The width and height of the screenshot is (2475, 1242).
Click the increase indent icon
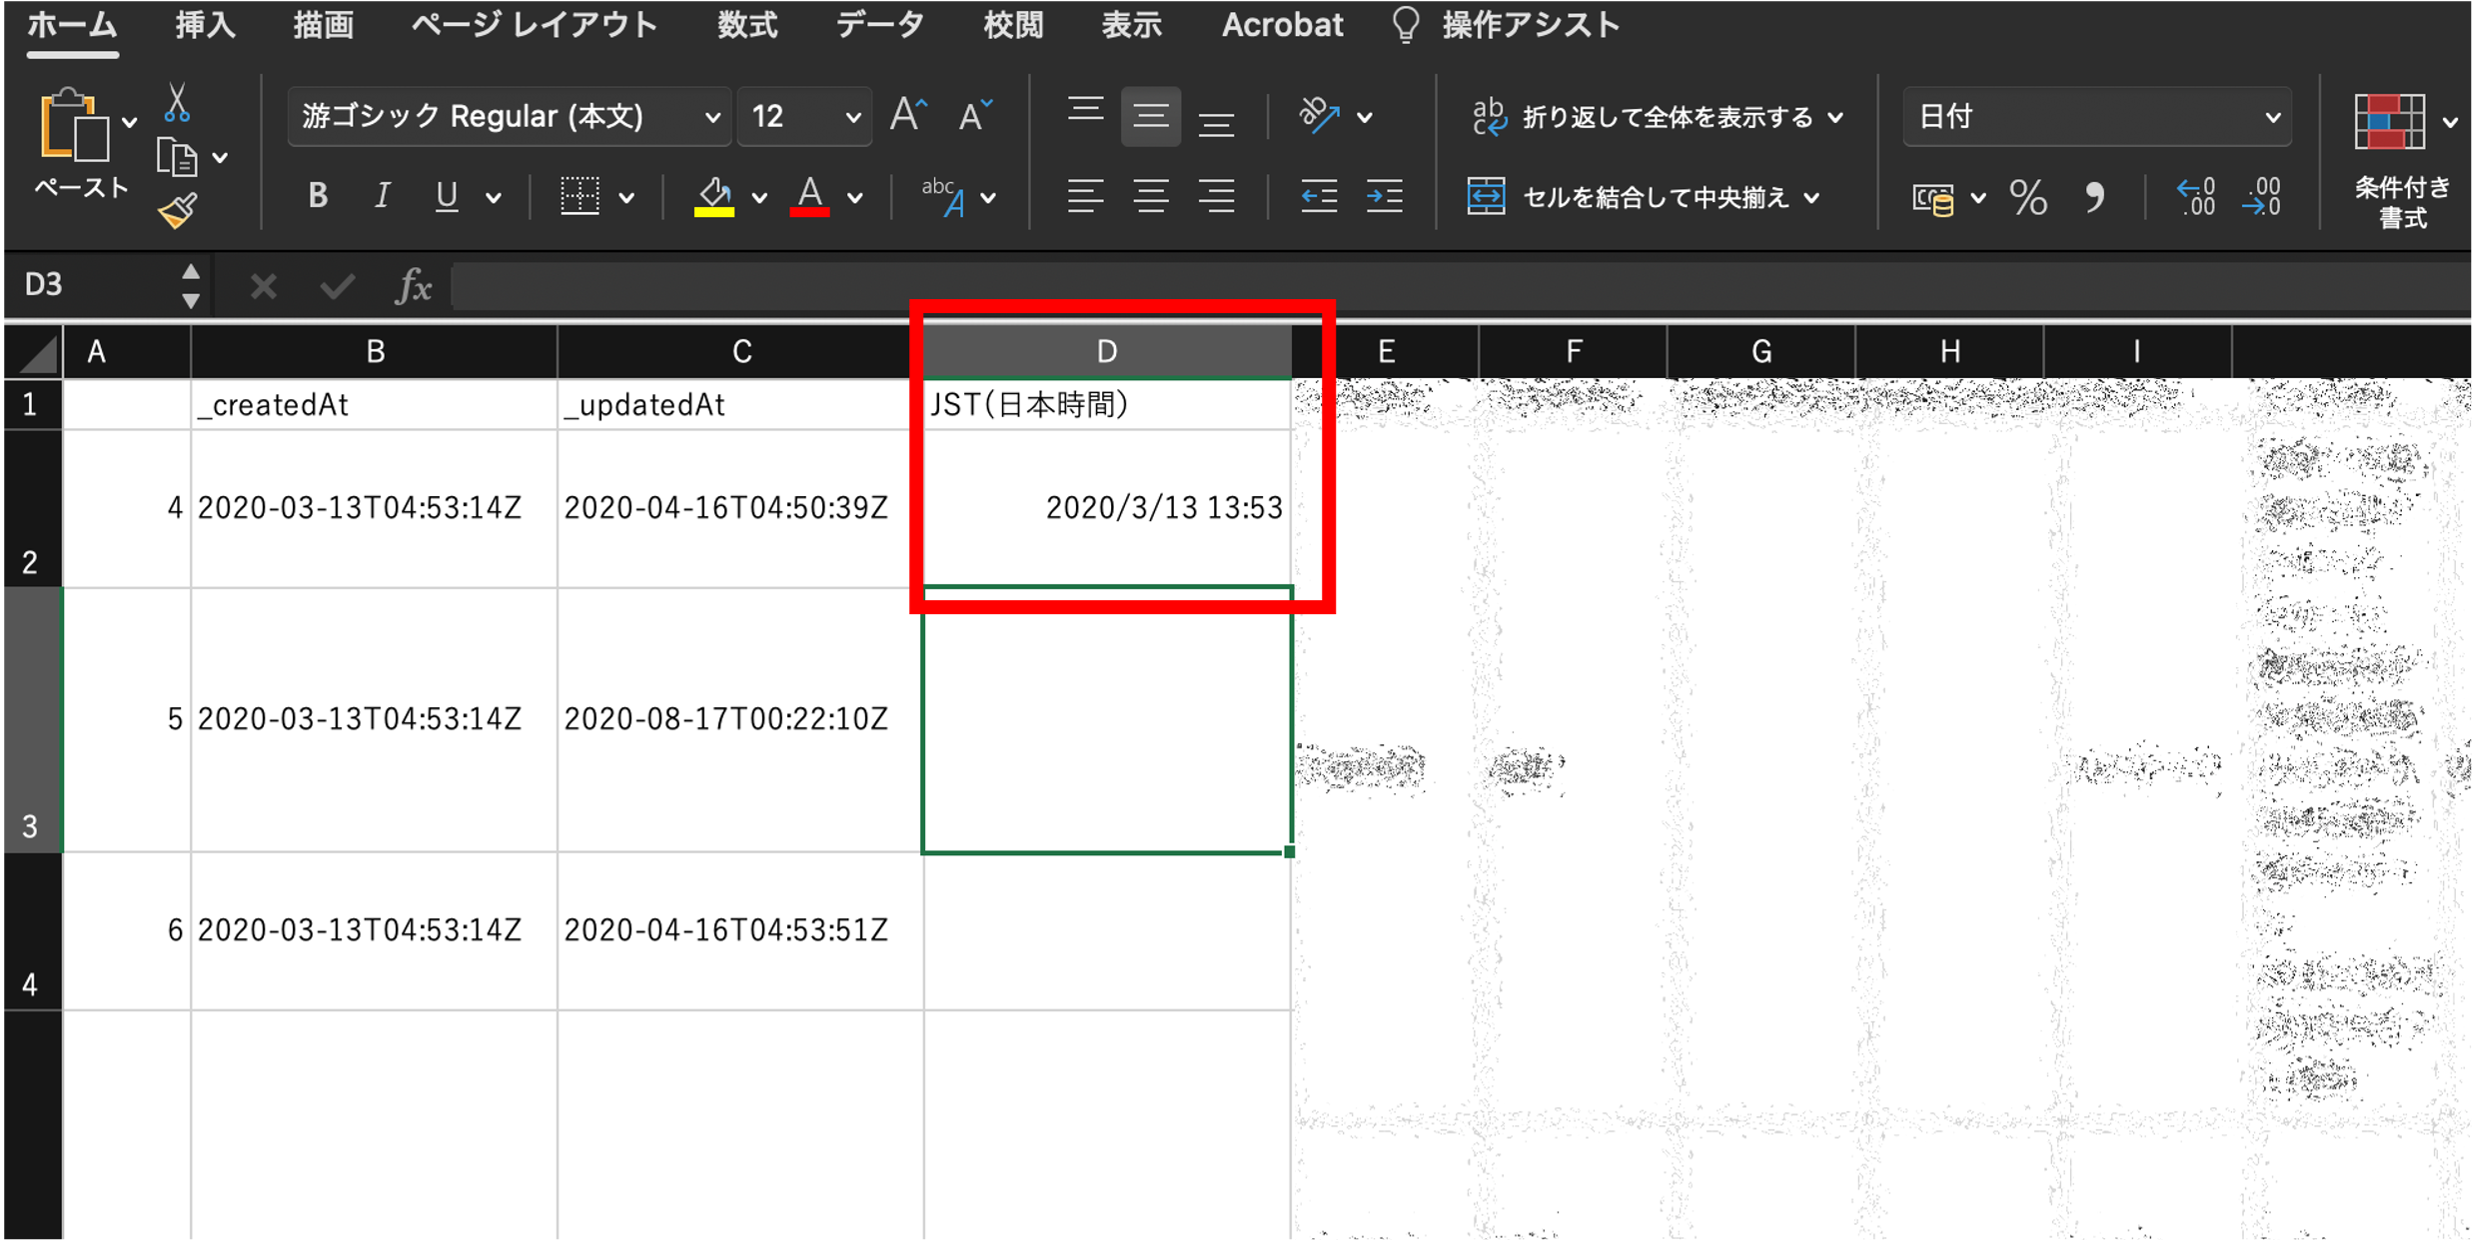tap(1384, 197)
